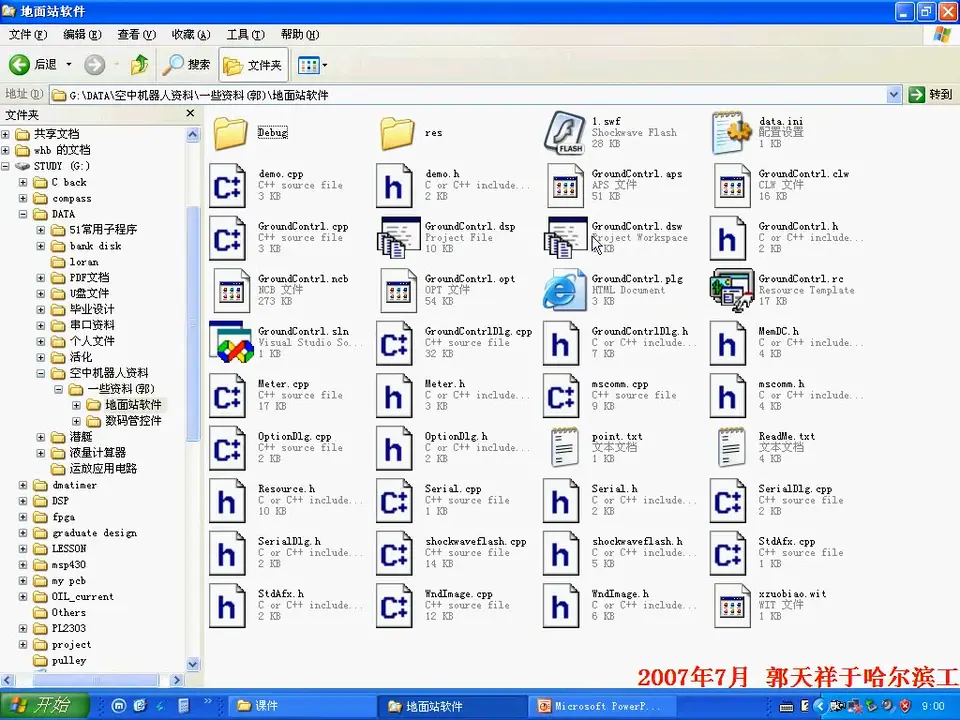Open the Debug folder icon
Viewport: 960px width, 720px height.
pos(230,133)
